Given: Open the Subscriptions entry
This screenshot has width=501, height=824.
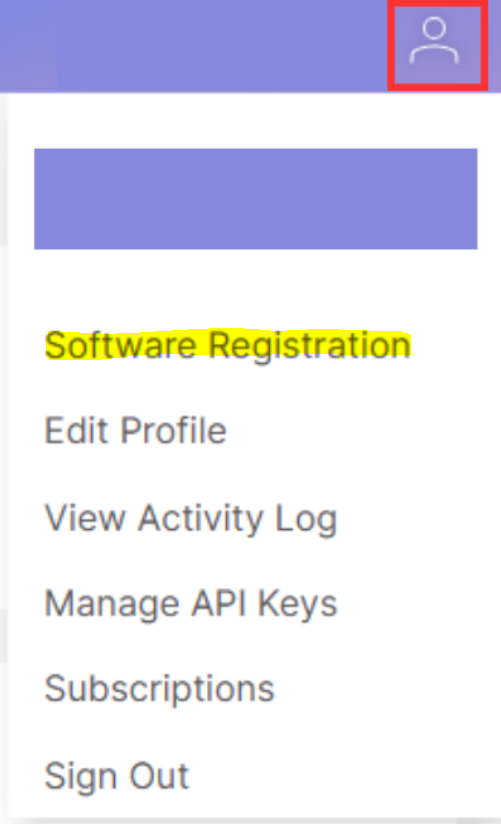Looking at the screenshot, I should tap(160, 689).
